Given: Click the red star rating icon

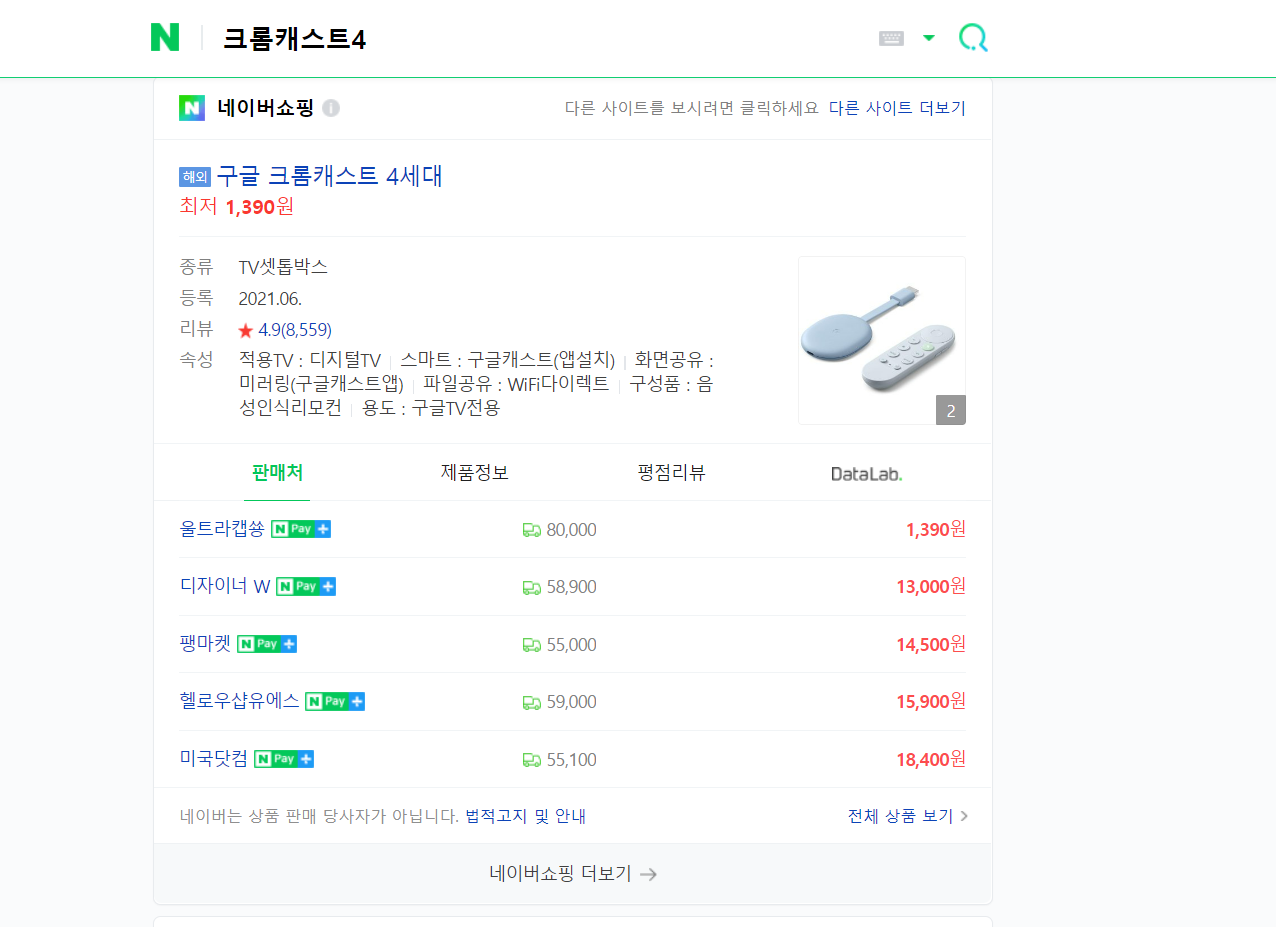Looking at the screenshot, I should pos(246,330).
